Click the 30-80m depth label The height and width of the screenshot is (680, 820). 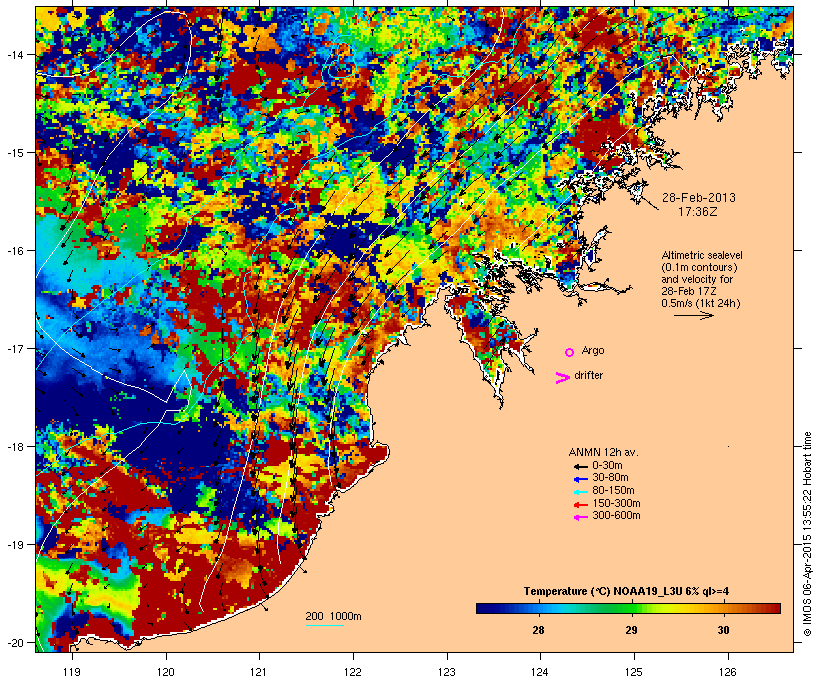(x=610, y=478)
